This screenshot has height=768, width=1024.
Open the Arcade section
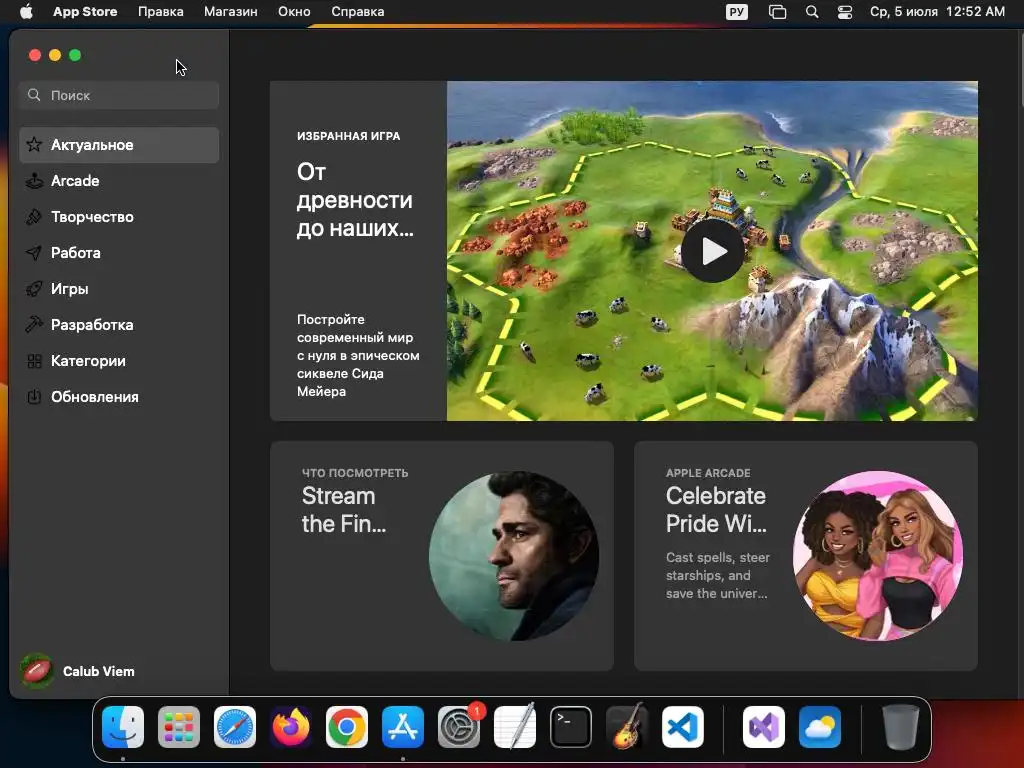119,181
